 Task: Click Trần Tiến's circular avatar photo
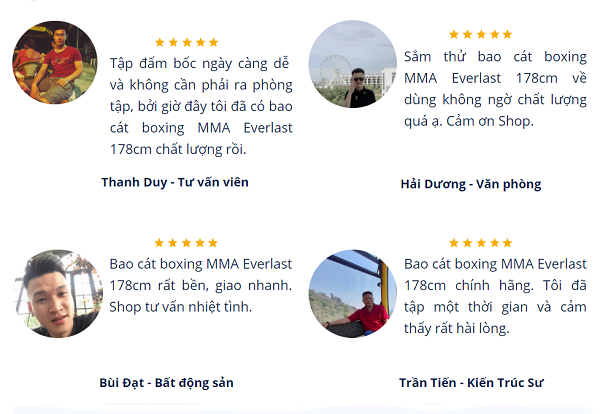pyautogui.click(x=352, y=293)
